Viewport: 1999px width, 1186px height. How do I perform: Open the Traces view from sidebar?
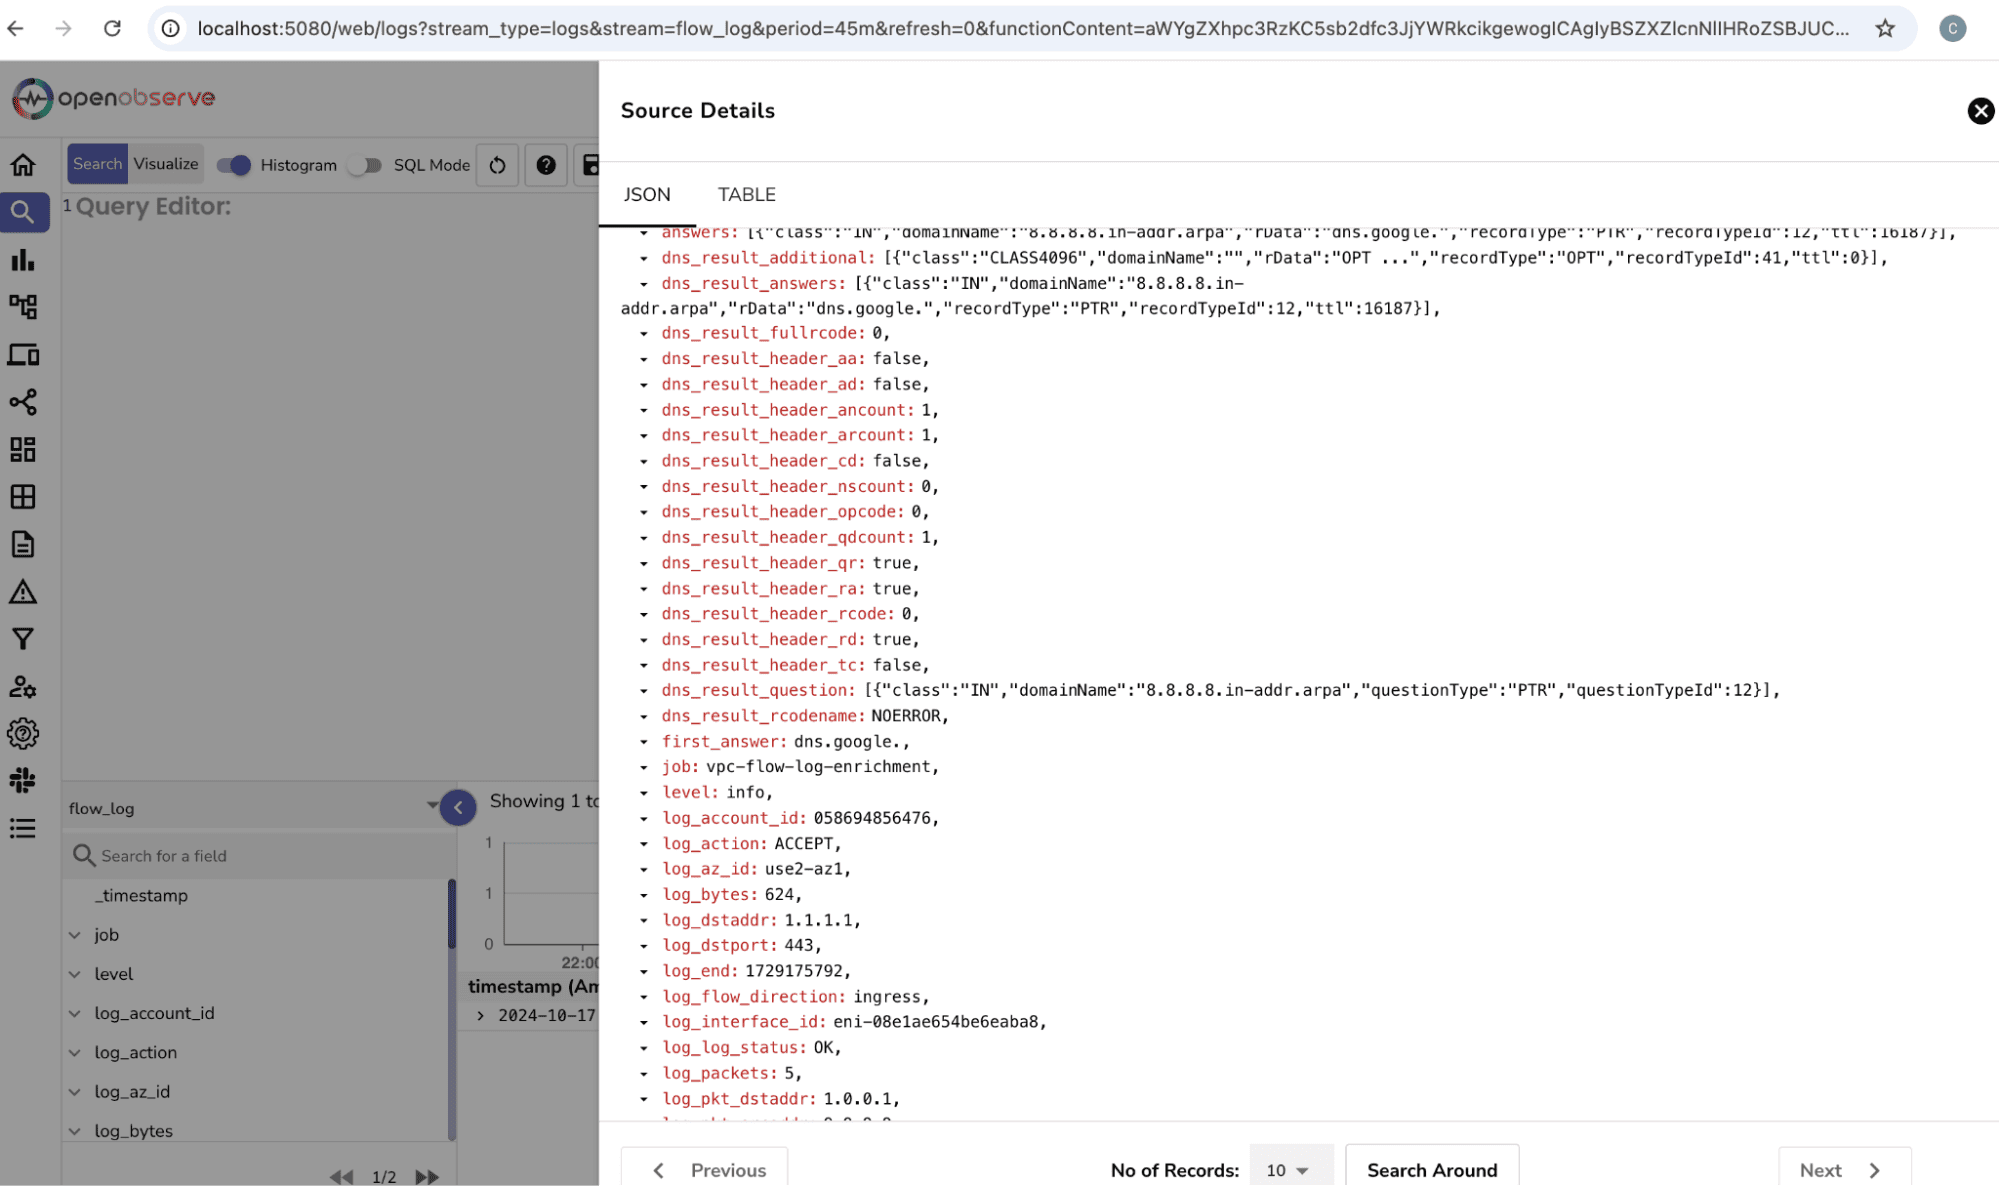point(22,307)
